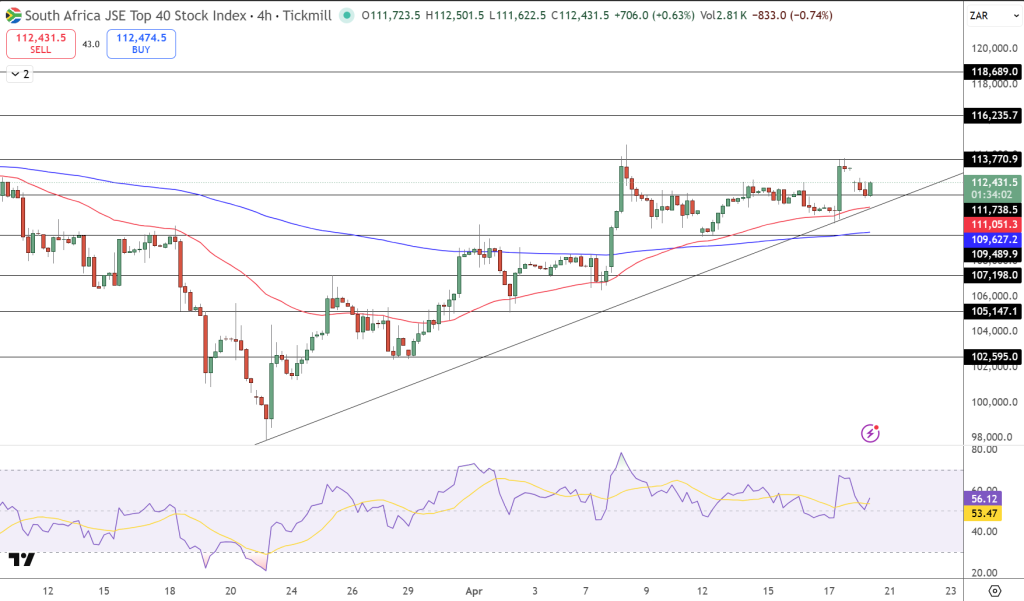This screenshot has width=1024, height=601.
Task: Click the lightning bolt quick-trade icon
Action: click(868, 432)
